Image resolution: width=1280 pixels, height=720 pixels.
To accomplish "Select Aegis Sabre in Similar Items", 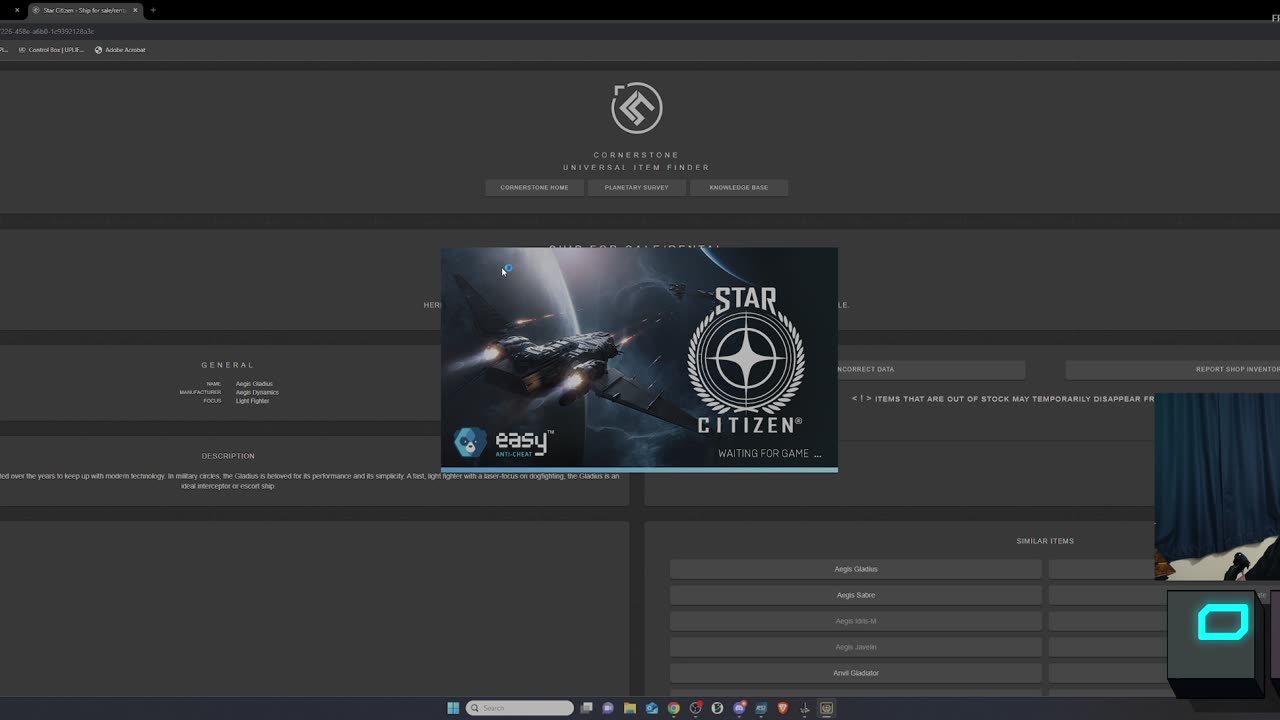I will [855, 595].
